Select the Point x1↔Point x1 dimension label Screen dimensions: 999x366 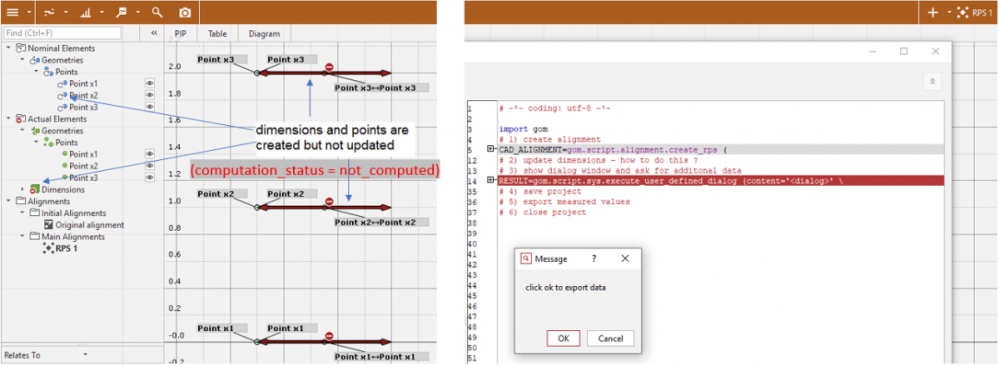coord(381,357)
